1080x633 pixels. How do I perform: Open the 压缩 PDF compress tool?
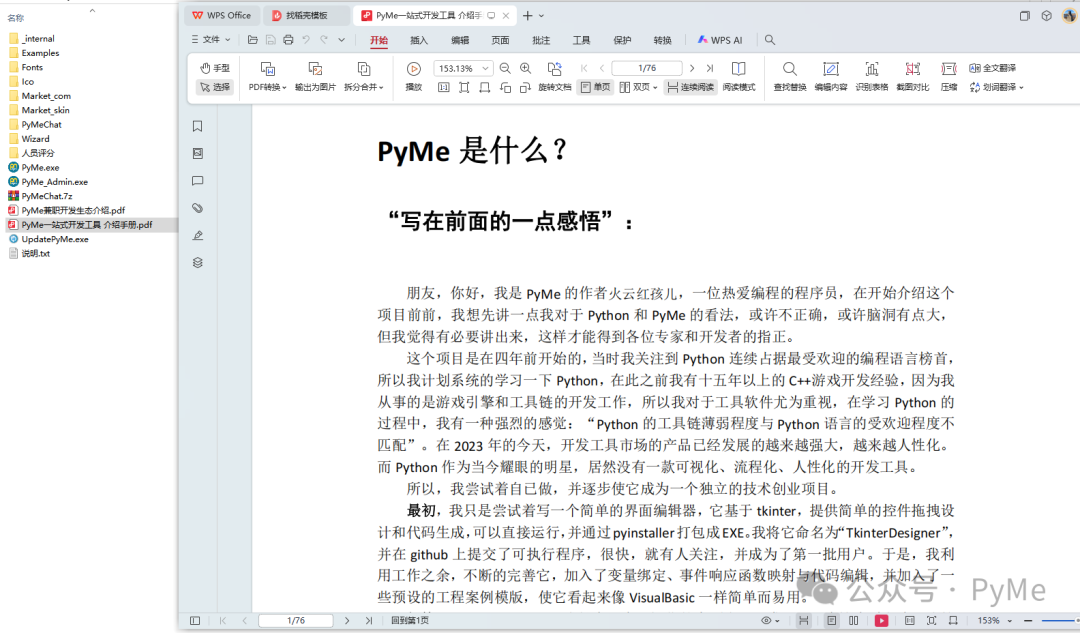pos(947,76)
